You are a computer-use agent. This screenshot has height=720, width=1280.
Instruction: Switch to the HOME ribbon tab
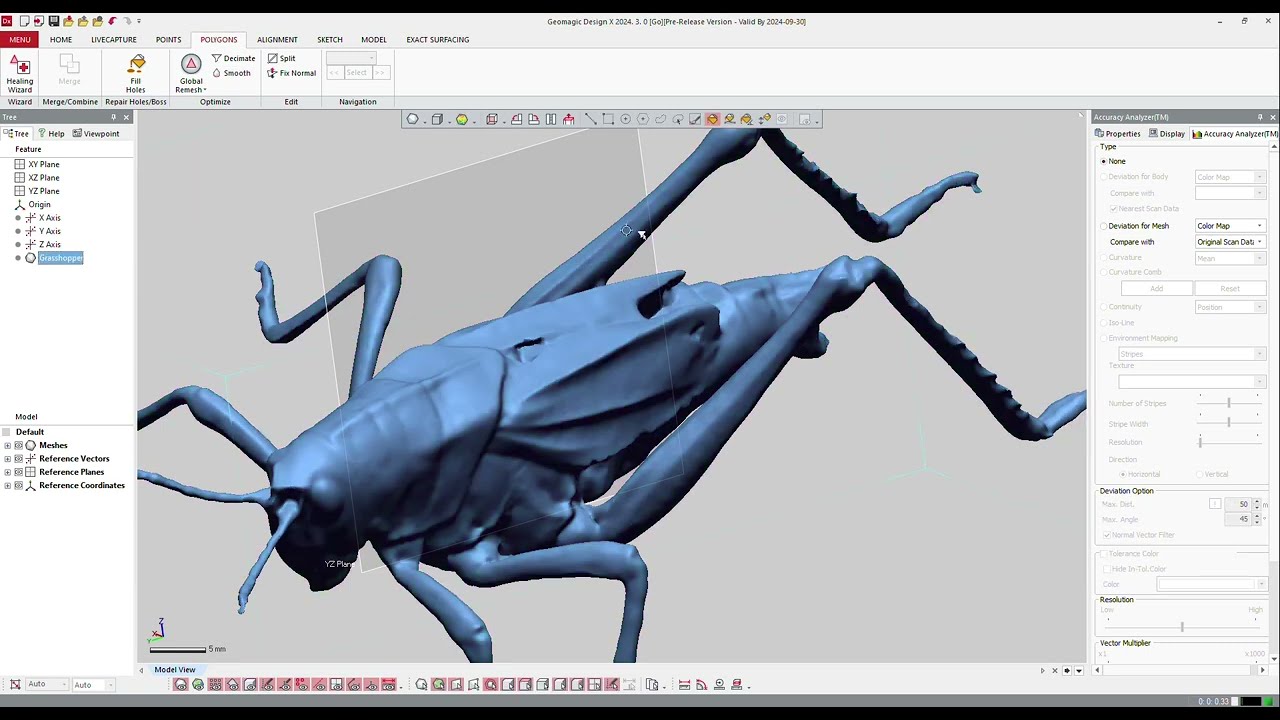61,40
